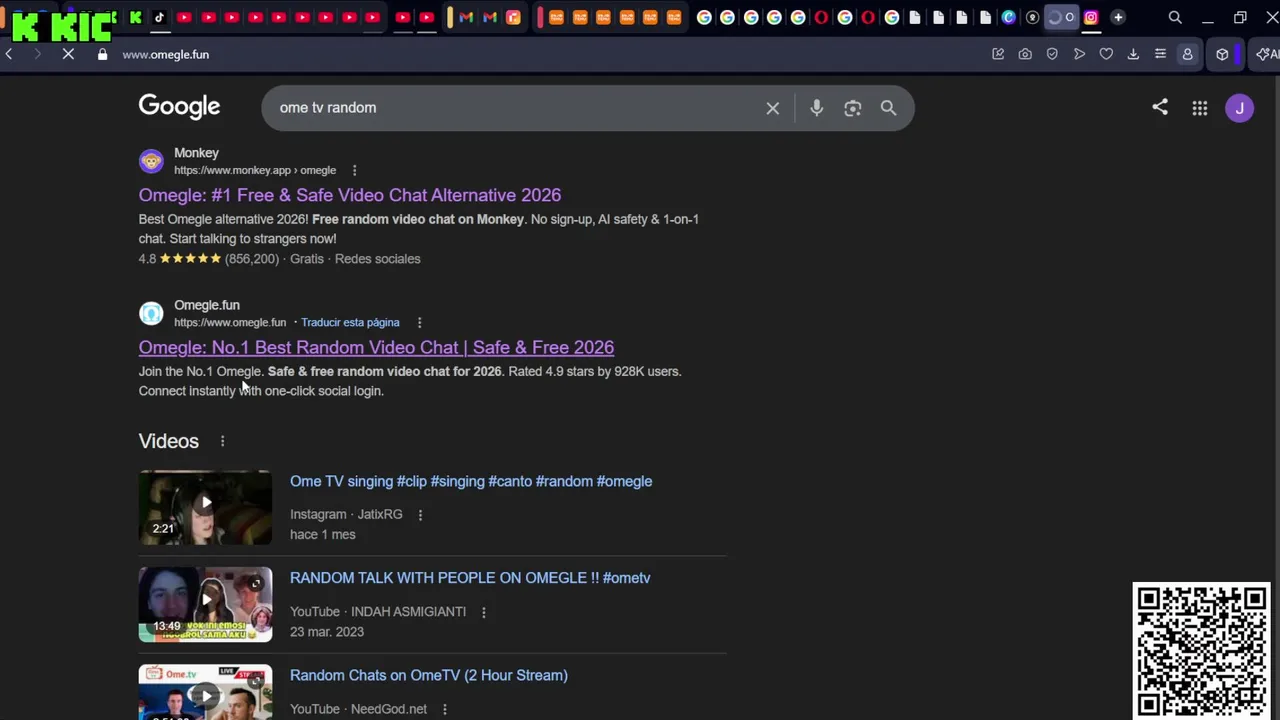This screenshot has height=720, width=1280.
Task: Play the Random Chats OmeTV thumbnail
Action: (x=205, y=692)
